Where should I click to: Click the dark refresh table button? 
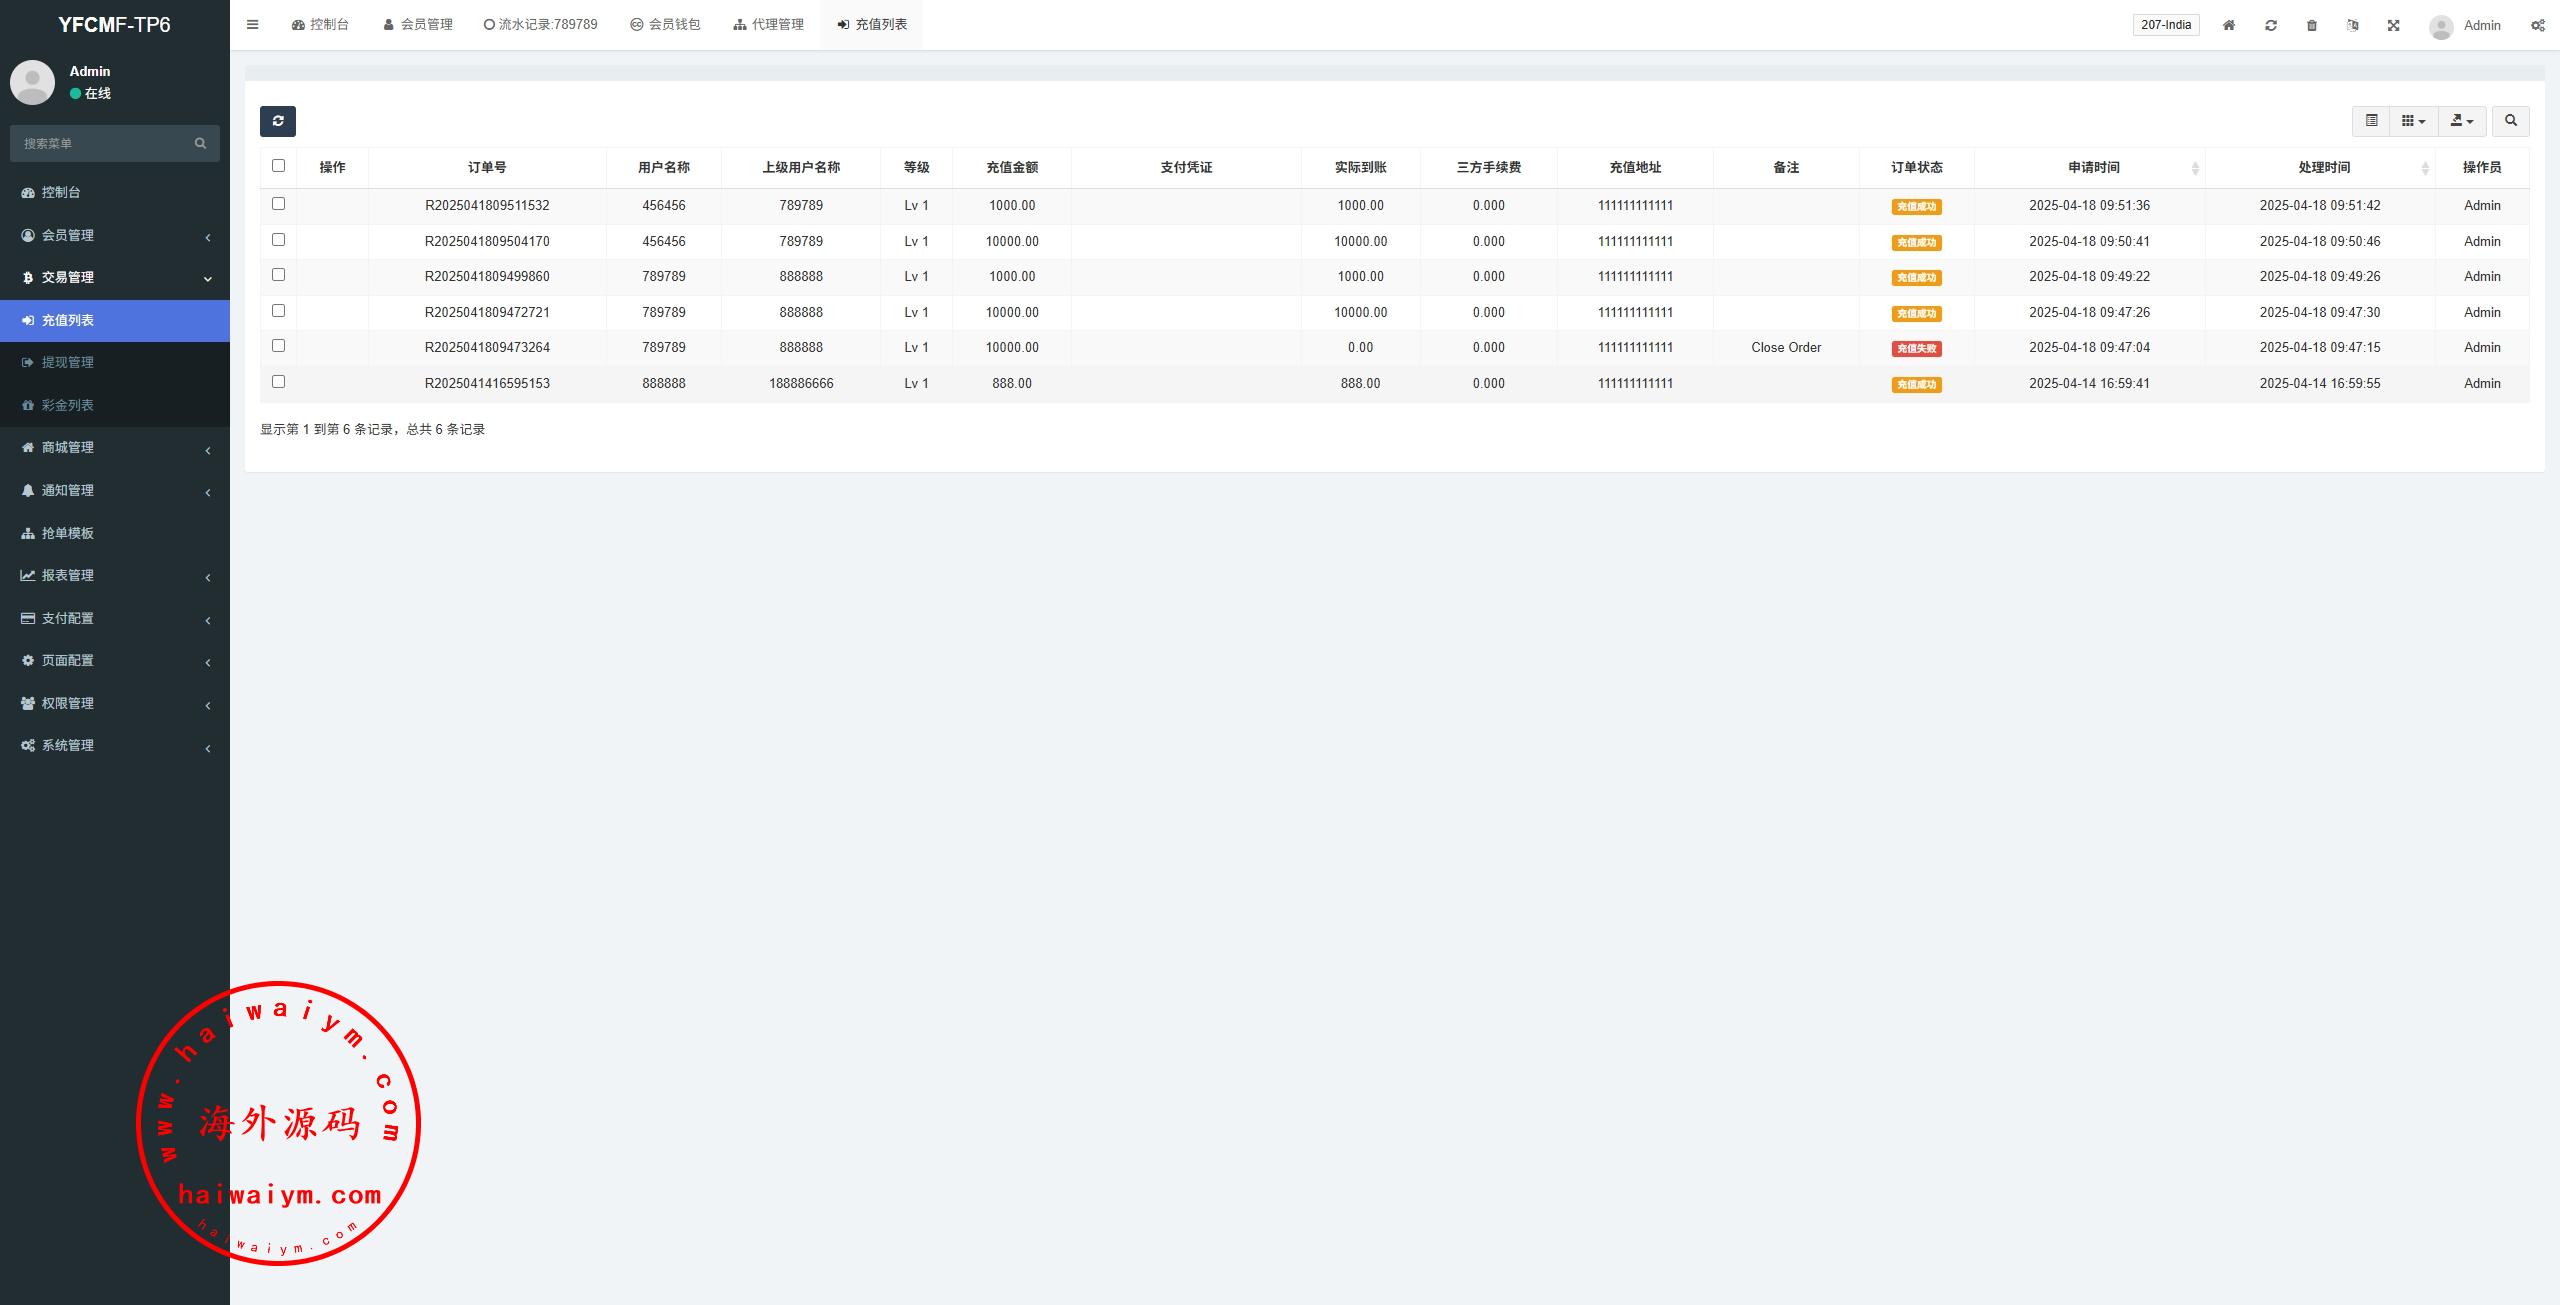(277, 121)
